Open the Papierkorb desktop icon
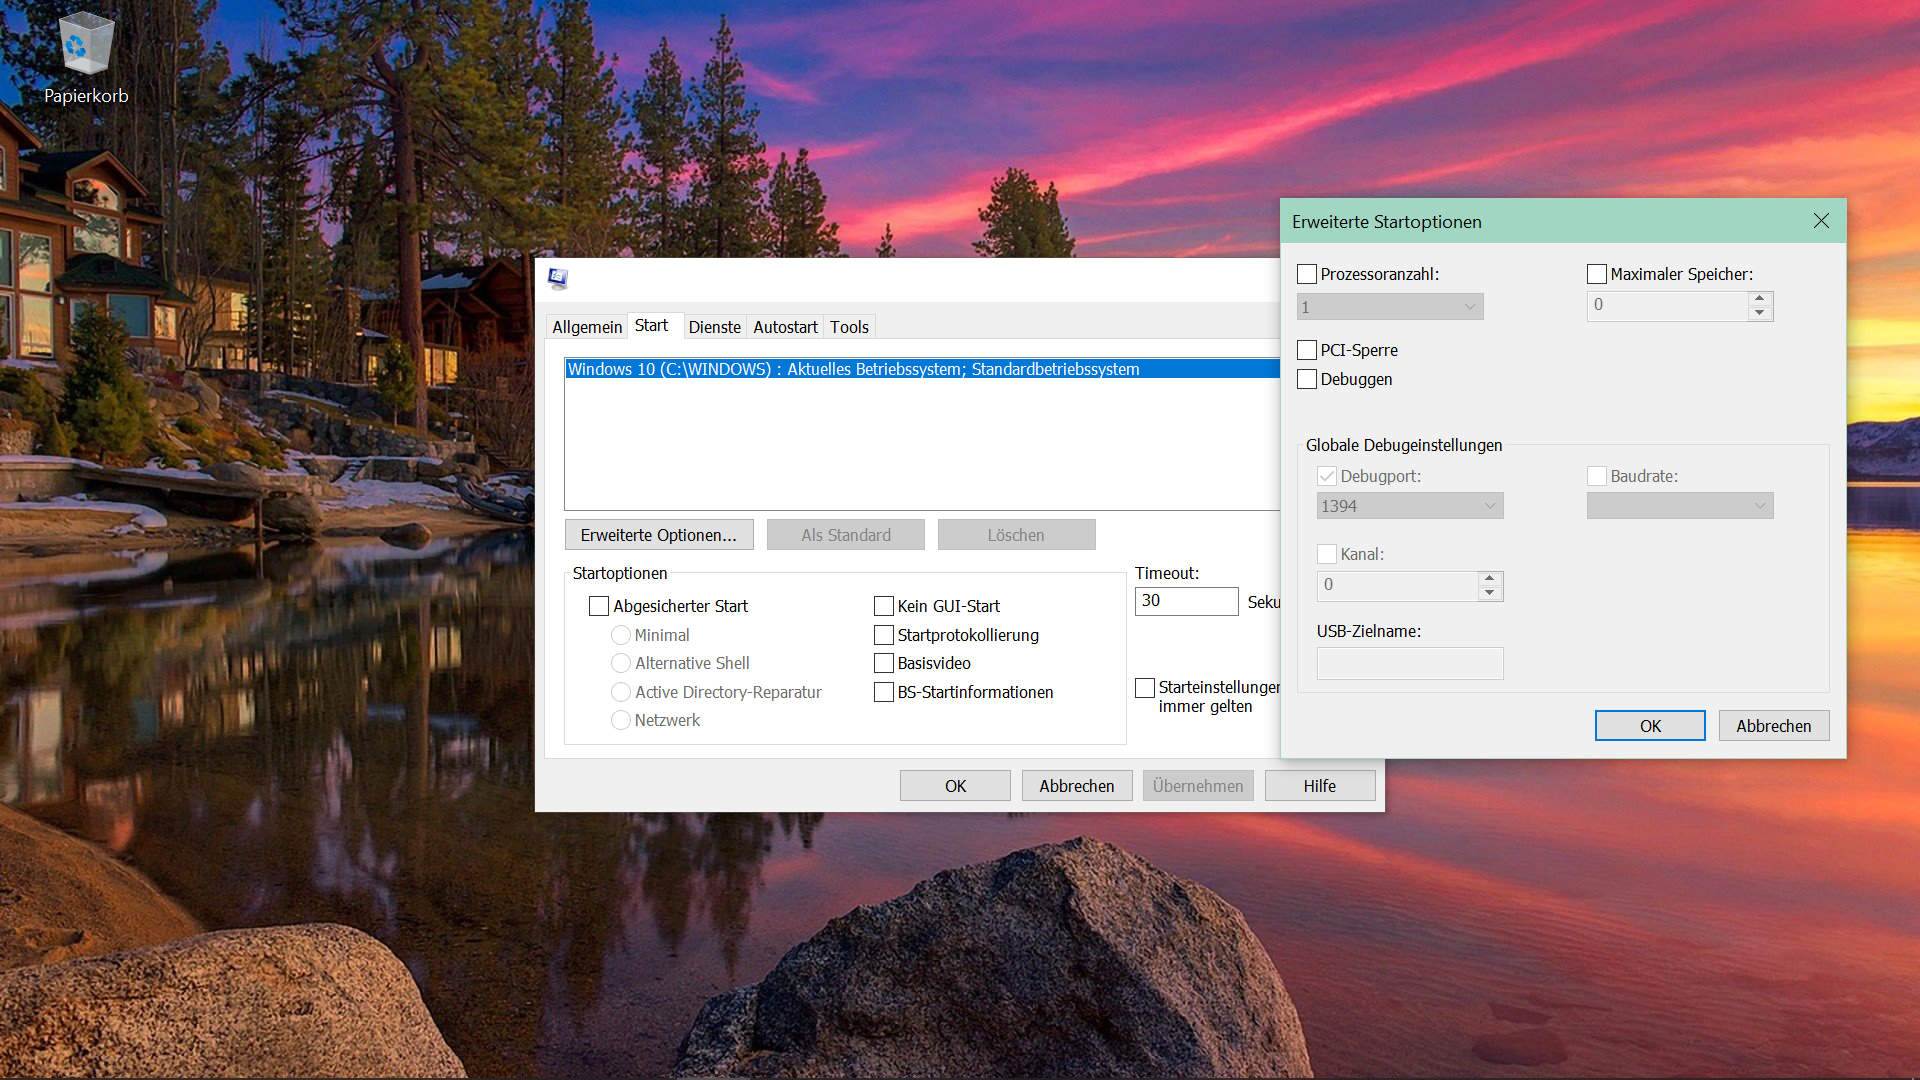Viewport: 1920px width, 1080px height. click(x=86, y=58)
